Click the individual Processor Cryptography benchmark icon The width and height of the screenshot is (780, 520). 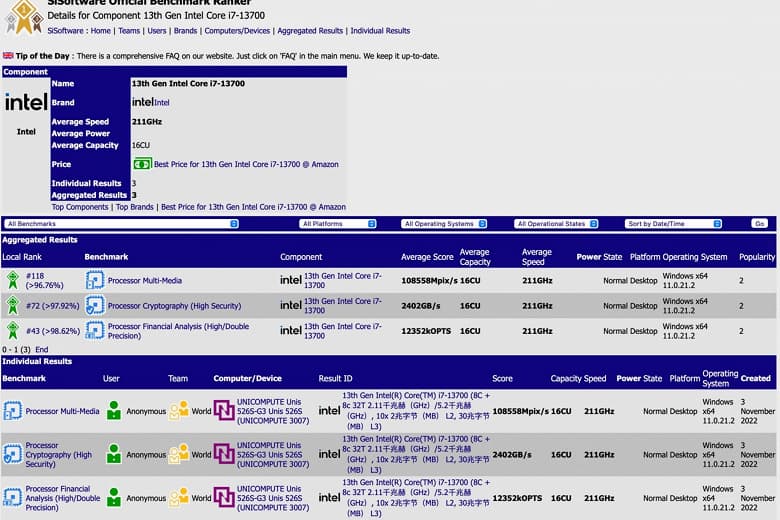click(x=12, y=454)
